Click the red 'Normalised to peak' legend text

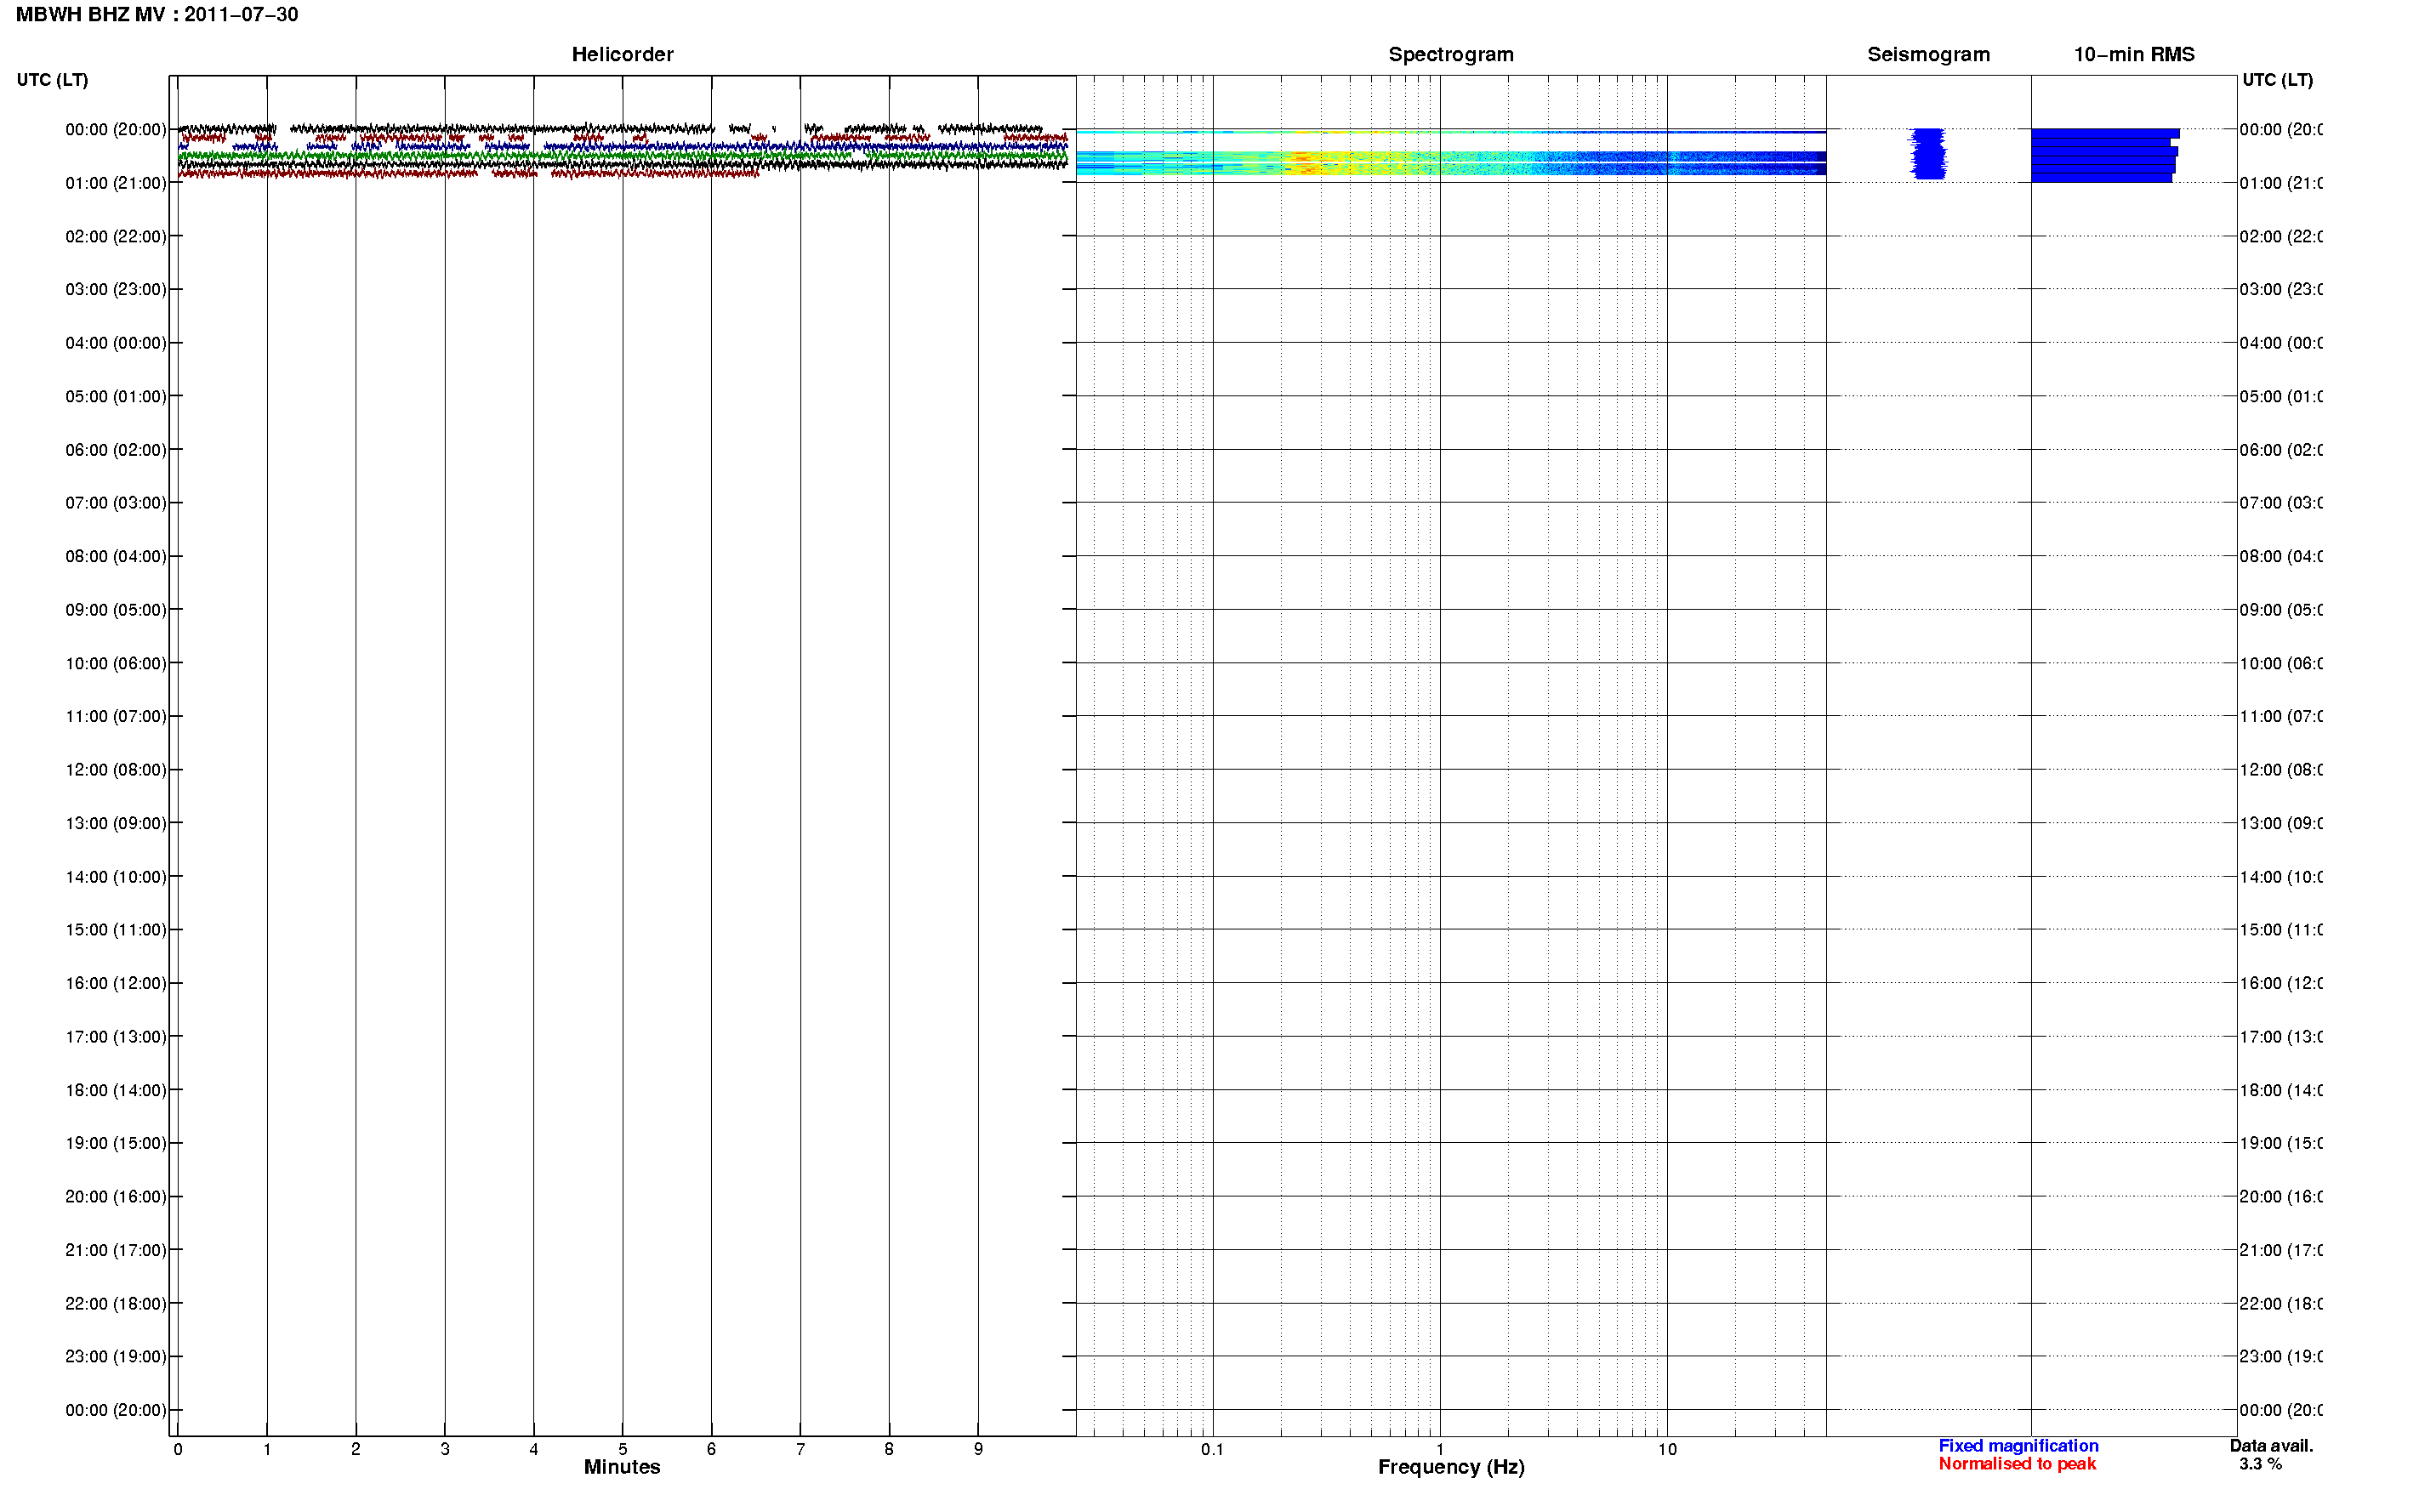point(2017,1464)
